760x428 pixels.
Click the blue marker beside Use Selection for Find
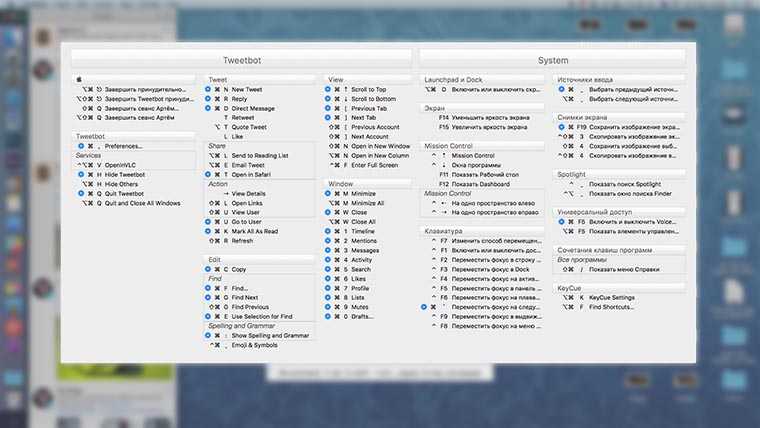click(x=207, y=316)
